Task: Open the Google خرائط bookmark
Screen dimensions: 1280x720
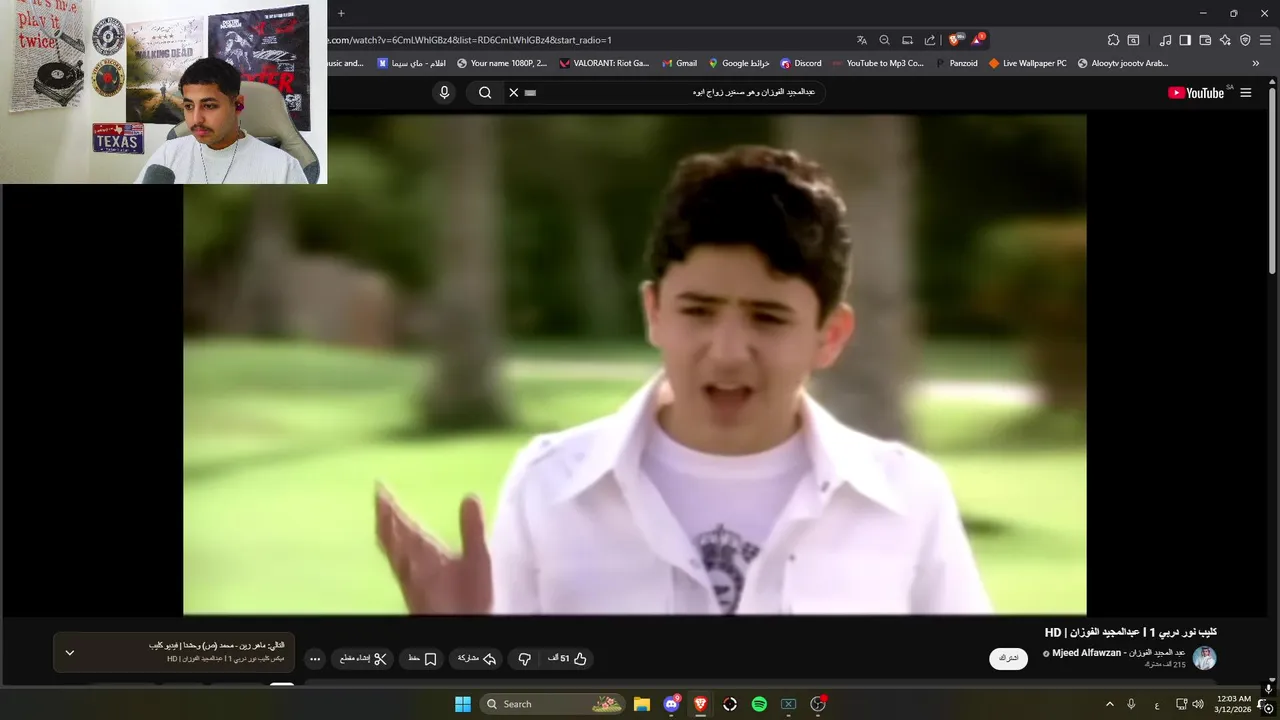Action: click(x=739, y=63)
